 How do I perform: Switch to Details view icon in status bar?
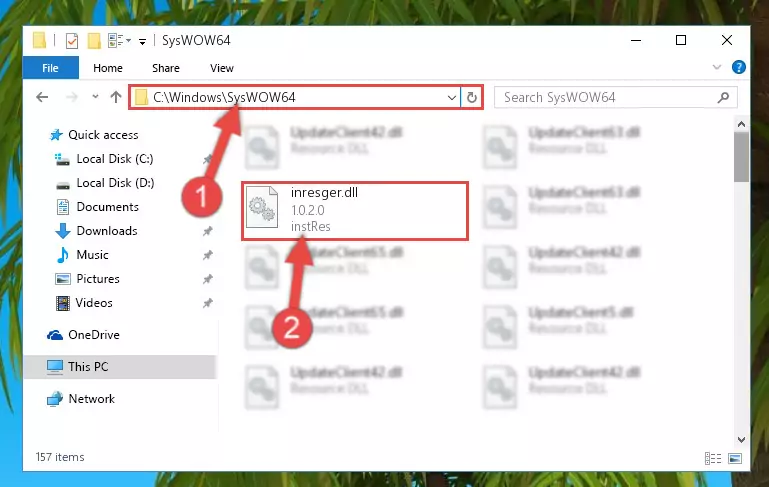(713, 458)
